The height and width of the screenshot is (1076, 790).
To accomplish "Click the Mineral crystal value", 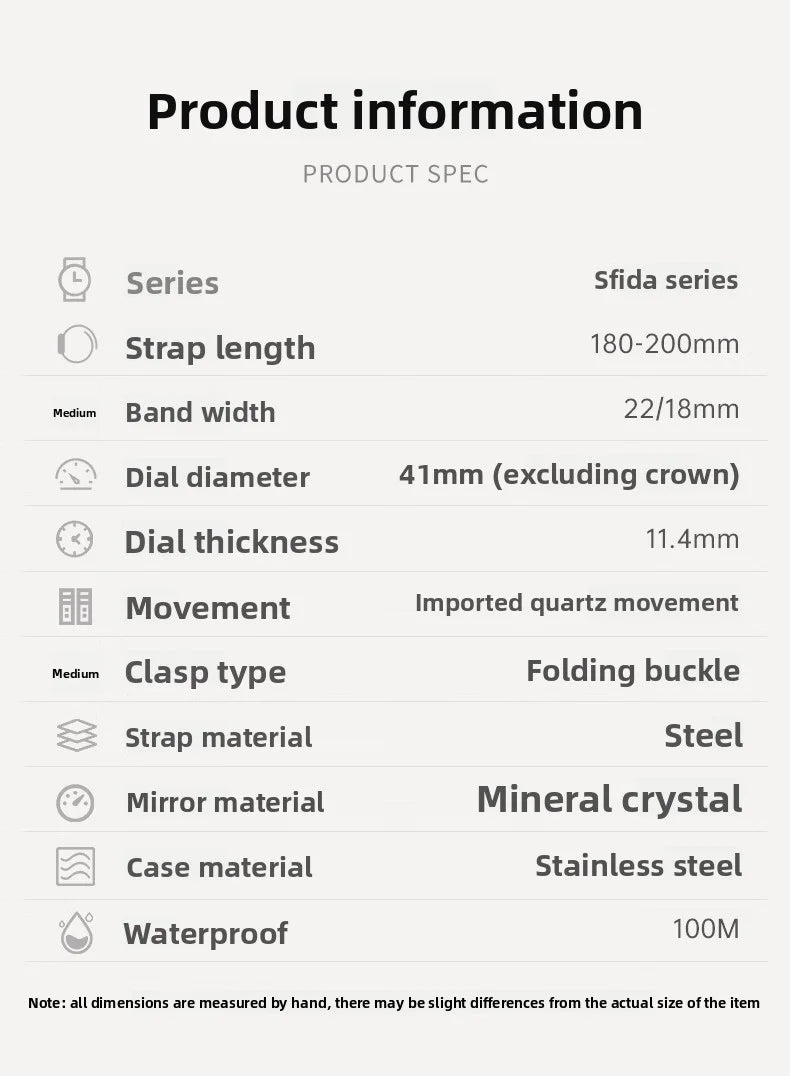I will tap(609, 800).
